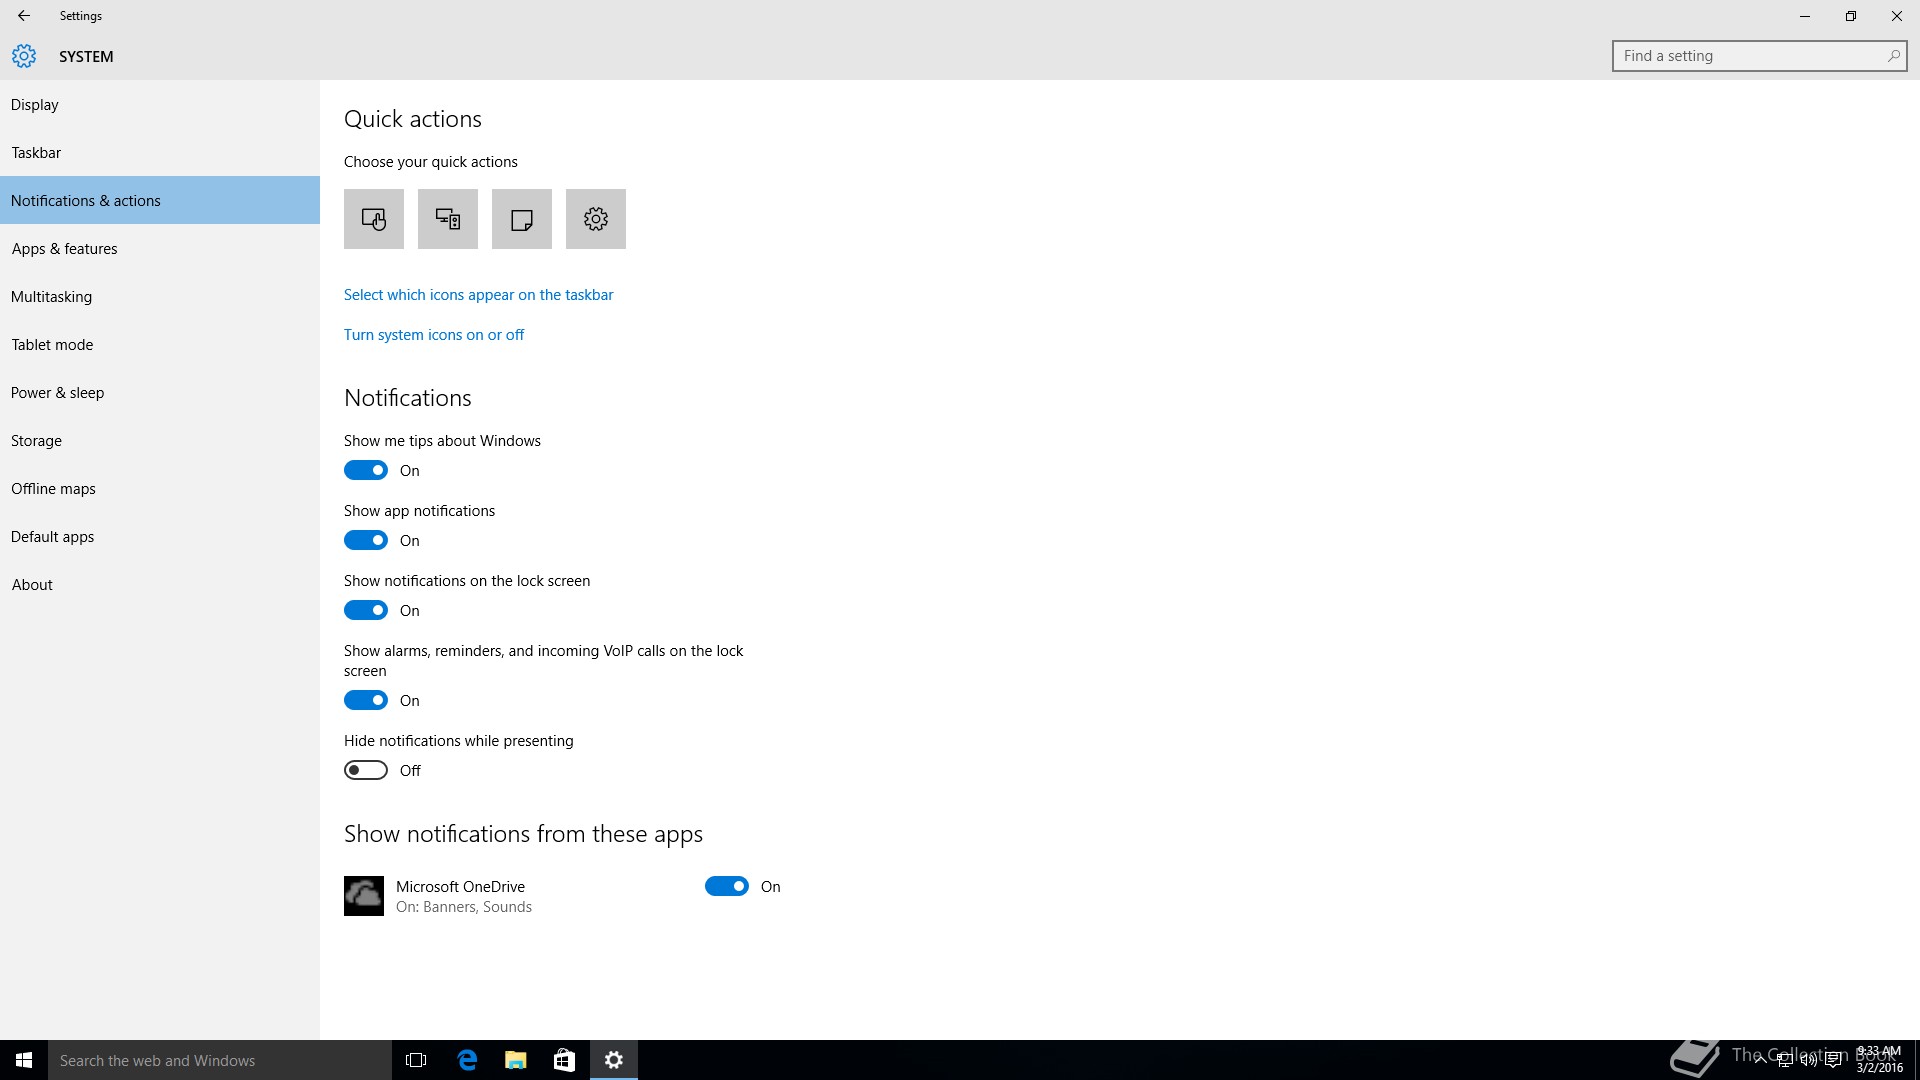Turn off Show me tips about Windows
The width and height of the screenshot is (1920, 1080).
(366, 470)
